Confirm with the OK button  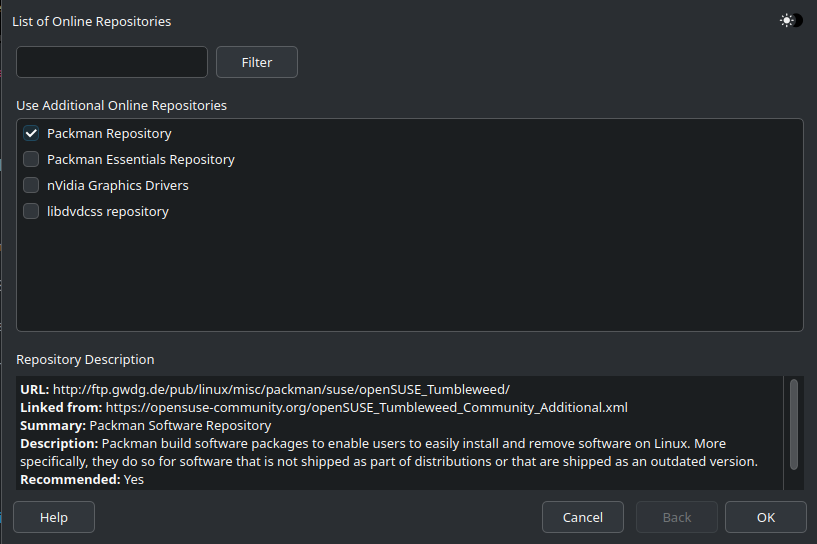click(765, 517)
